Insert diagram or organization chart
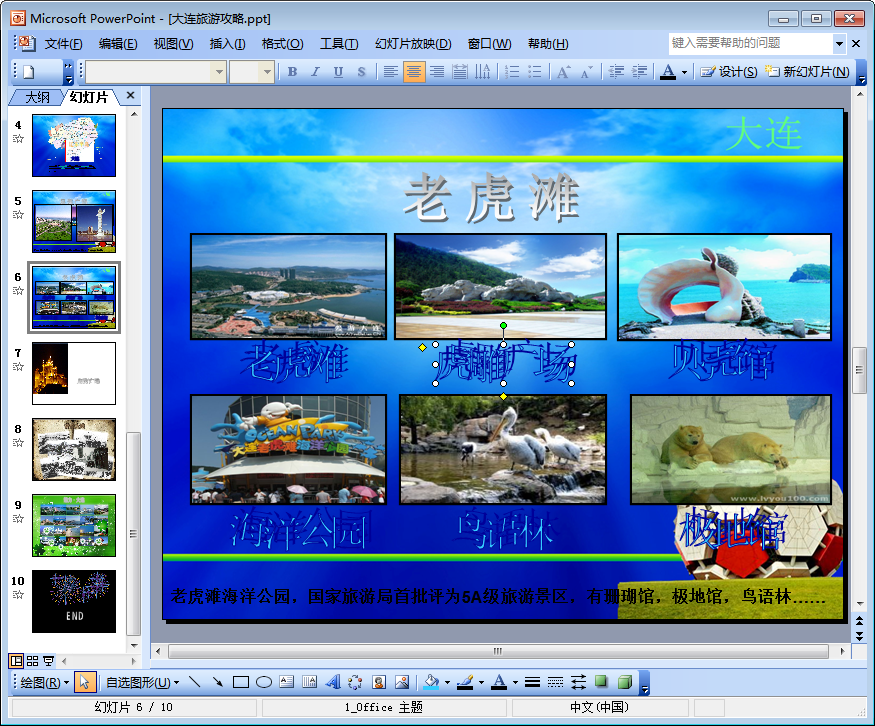This screenshot has width=875, height=726. pyautogui.click(x=355, y=682)
